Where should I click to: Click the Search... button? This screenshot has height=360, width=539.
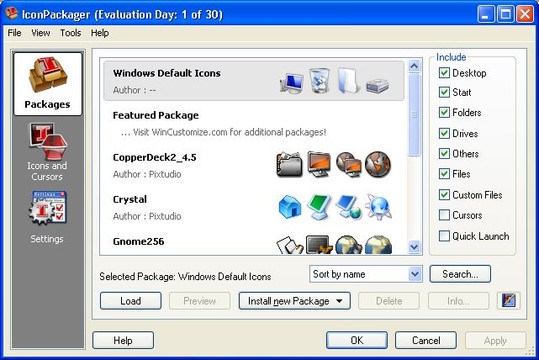460,274
